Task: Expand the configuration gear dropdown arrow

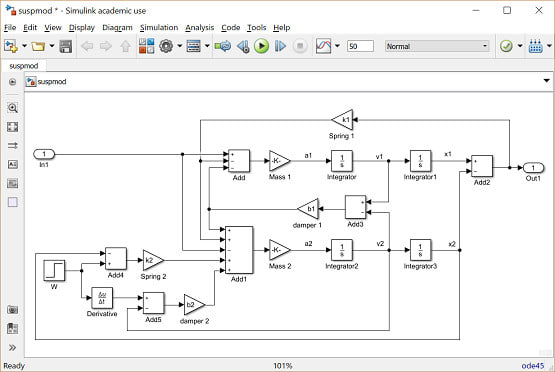Action: 180,46
